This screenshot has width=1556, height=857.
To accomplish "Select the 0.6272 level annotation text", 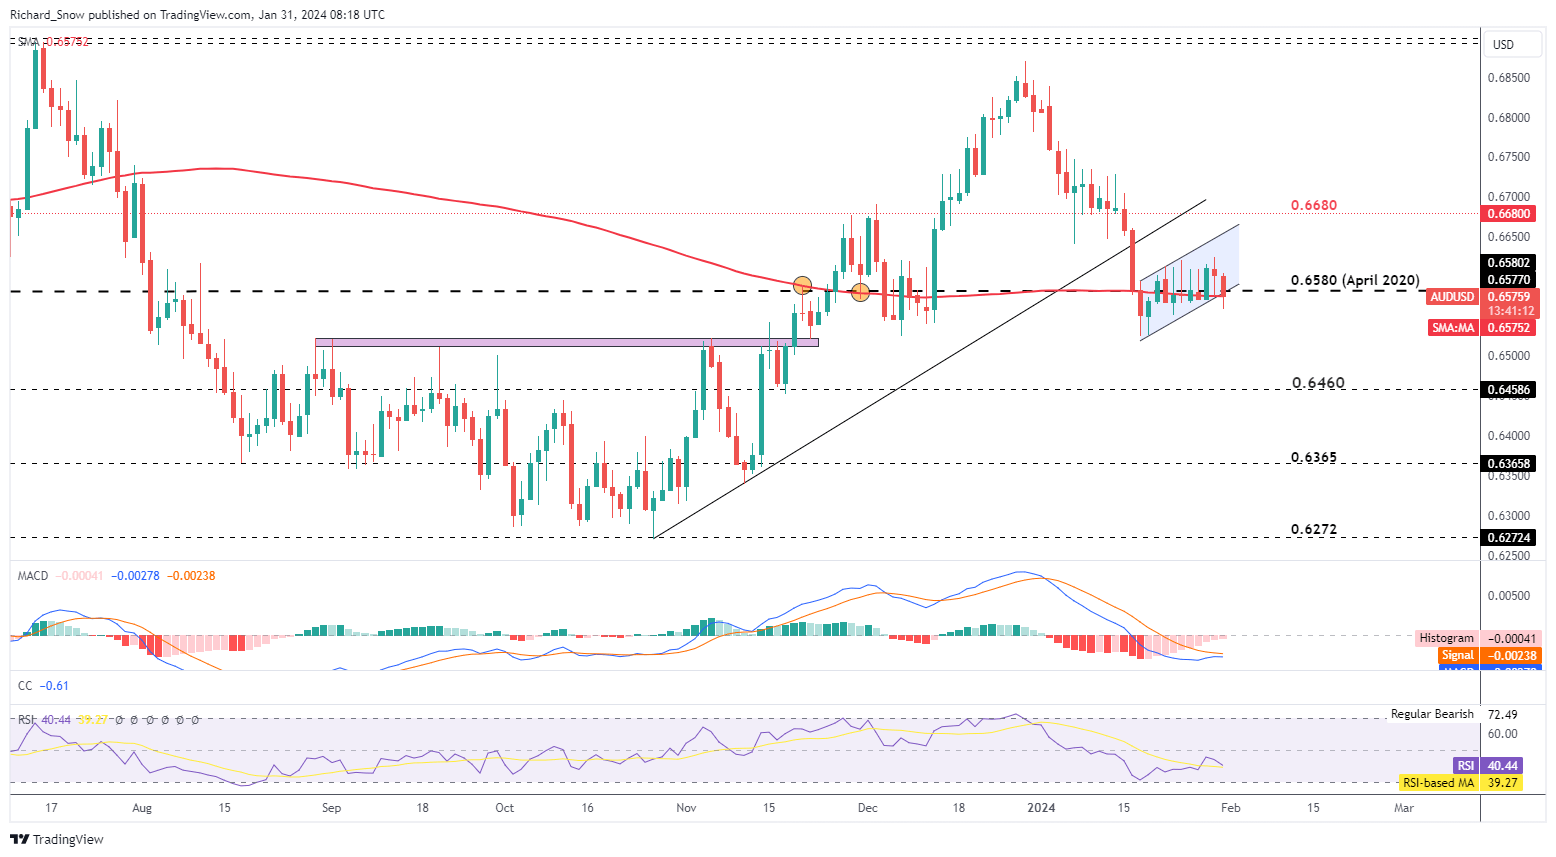I will click(x=1314, y=529).
